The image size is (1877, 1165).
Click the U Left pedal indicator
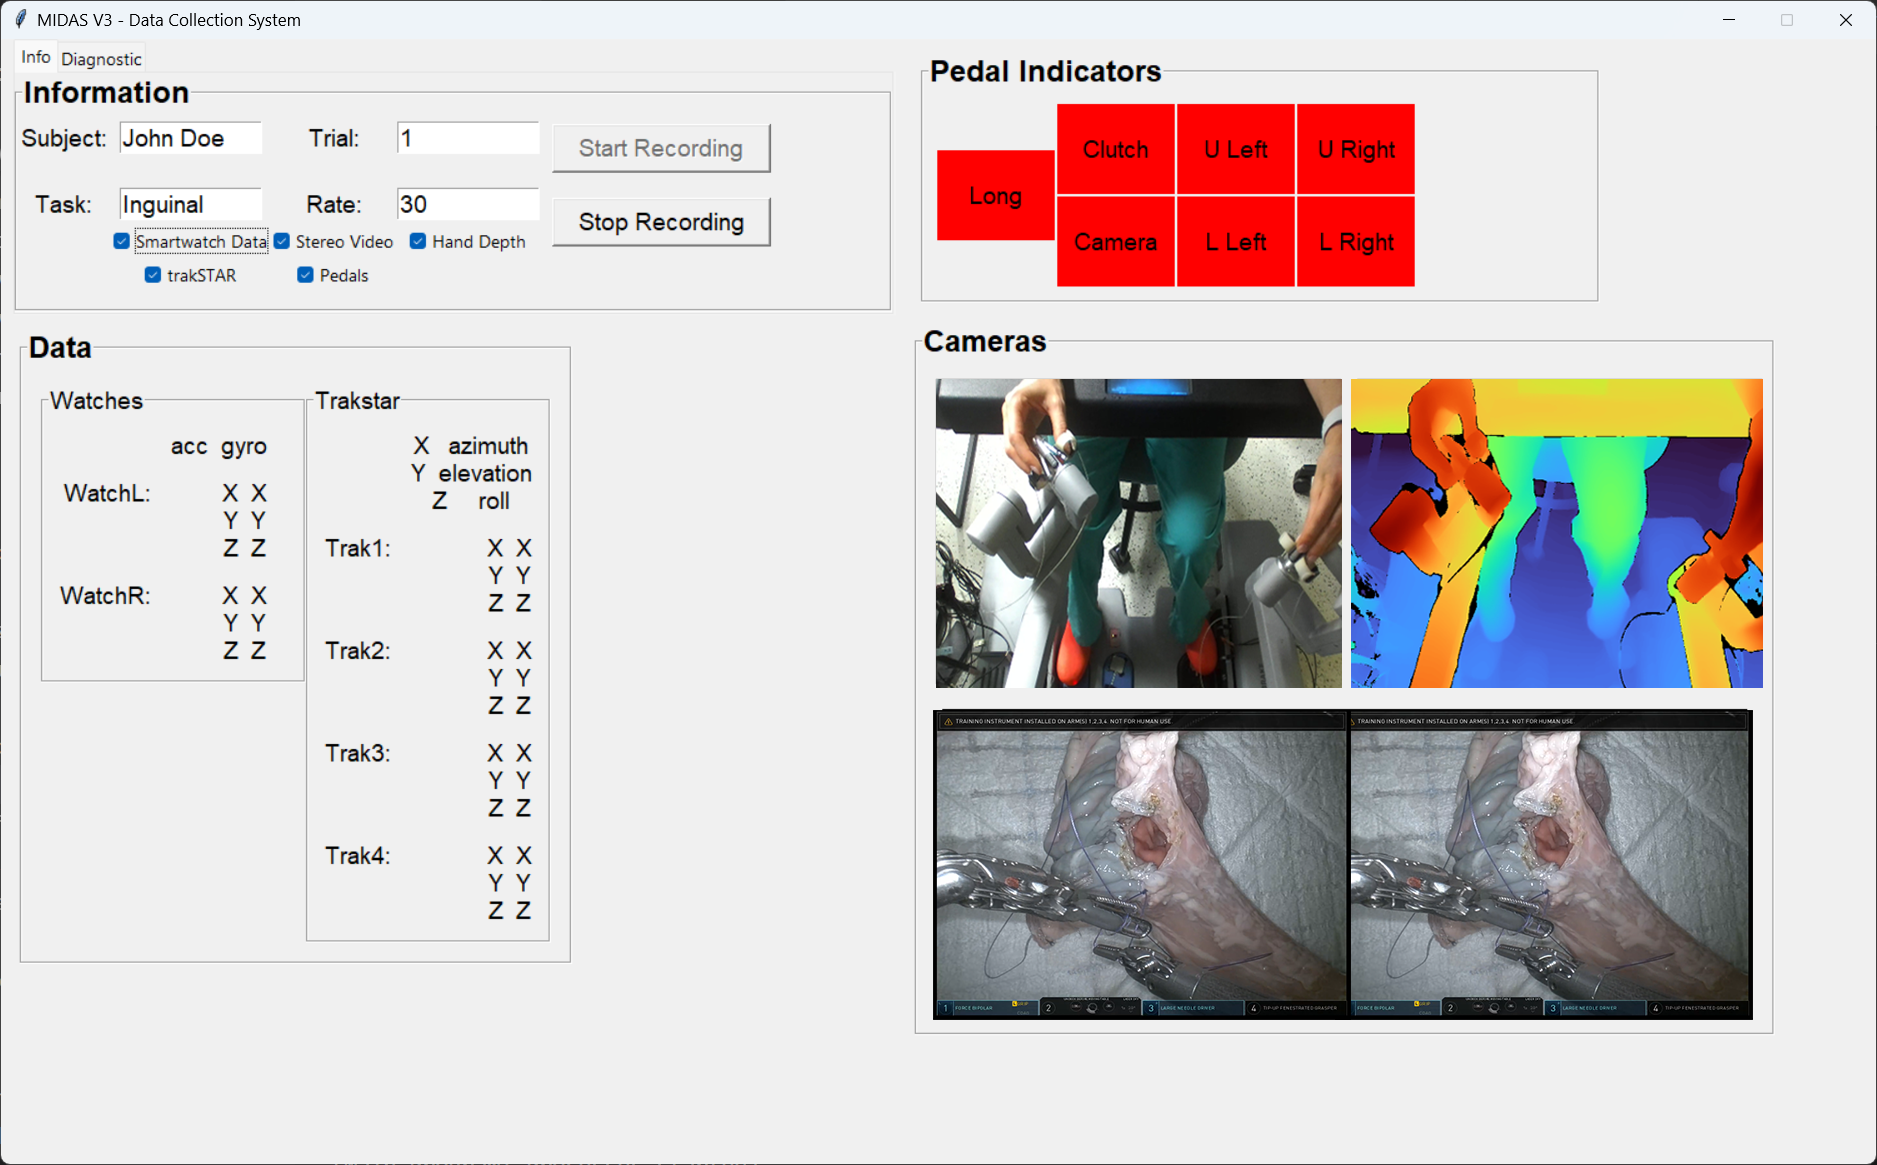[x=1235, y=150]
